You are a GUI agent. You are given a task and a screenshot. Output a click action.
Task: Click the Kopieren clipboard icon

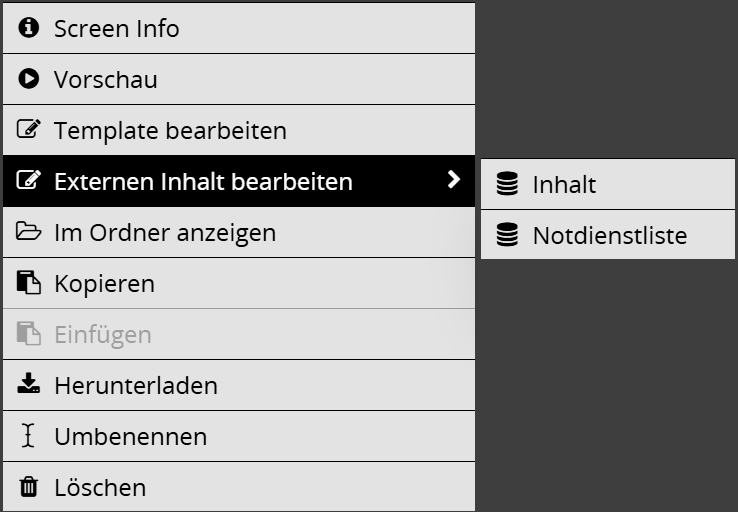[x=29, y=283]
